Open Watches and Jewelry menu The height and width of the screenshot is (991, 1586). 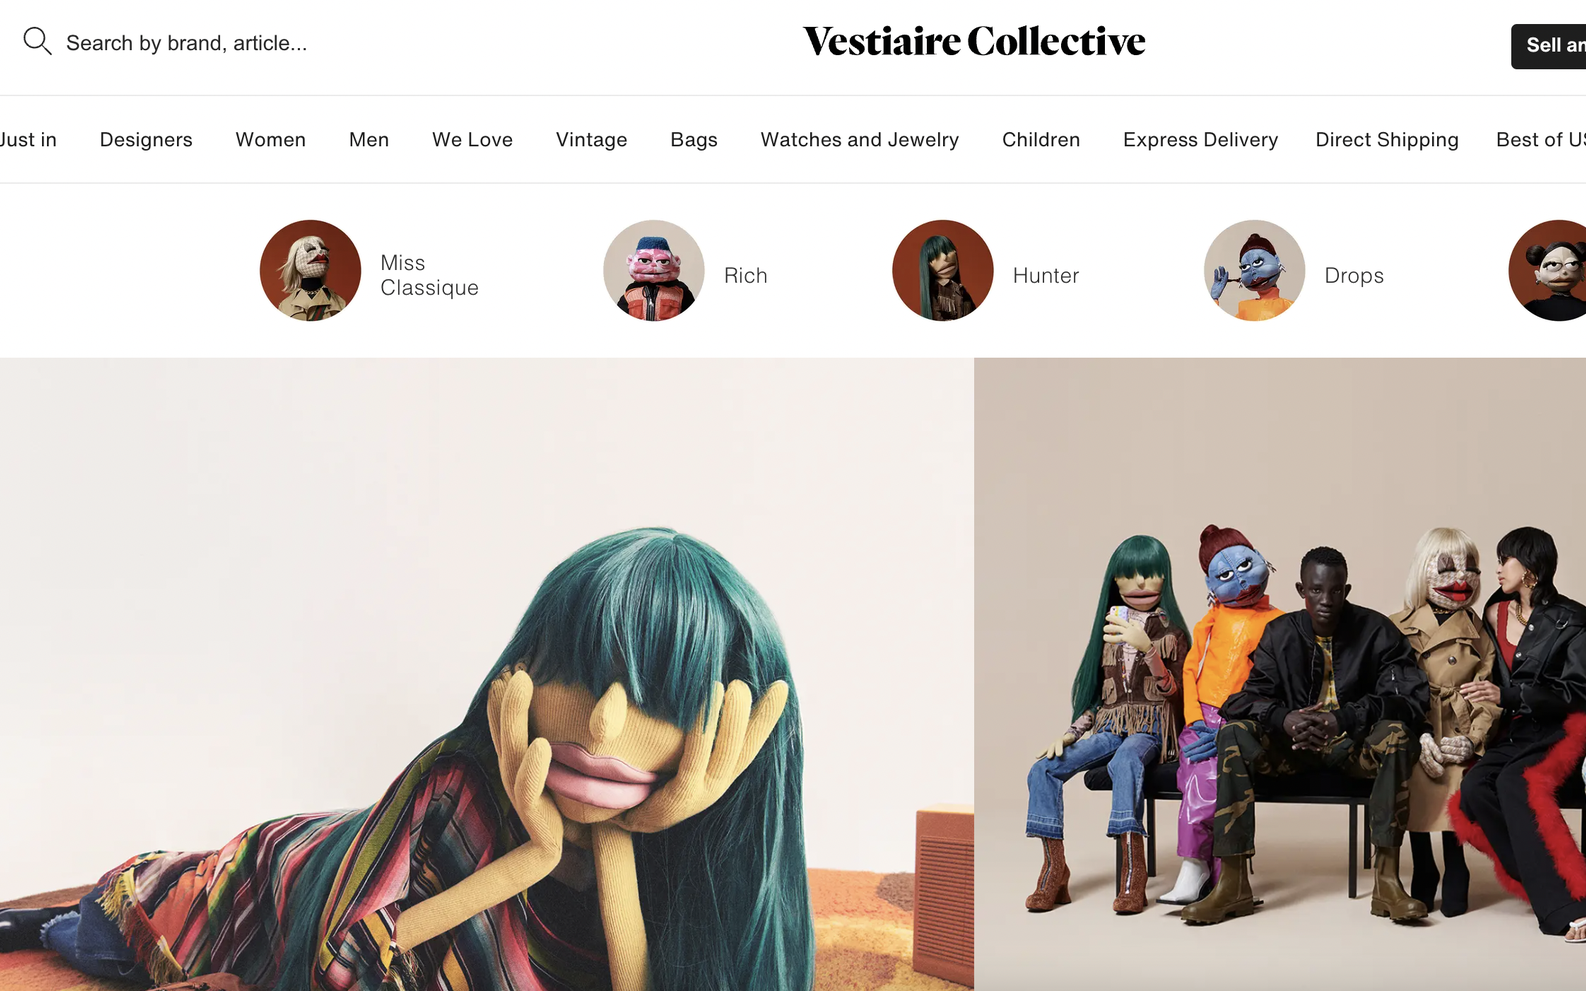click(x=860, y=140)
